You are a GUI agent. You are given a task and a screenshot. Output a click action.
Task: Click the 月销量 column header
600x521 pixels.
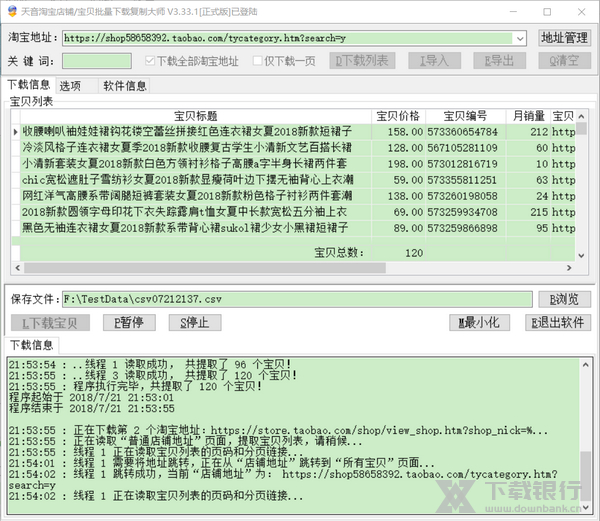(528, 116)
